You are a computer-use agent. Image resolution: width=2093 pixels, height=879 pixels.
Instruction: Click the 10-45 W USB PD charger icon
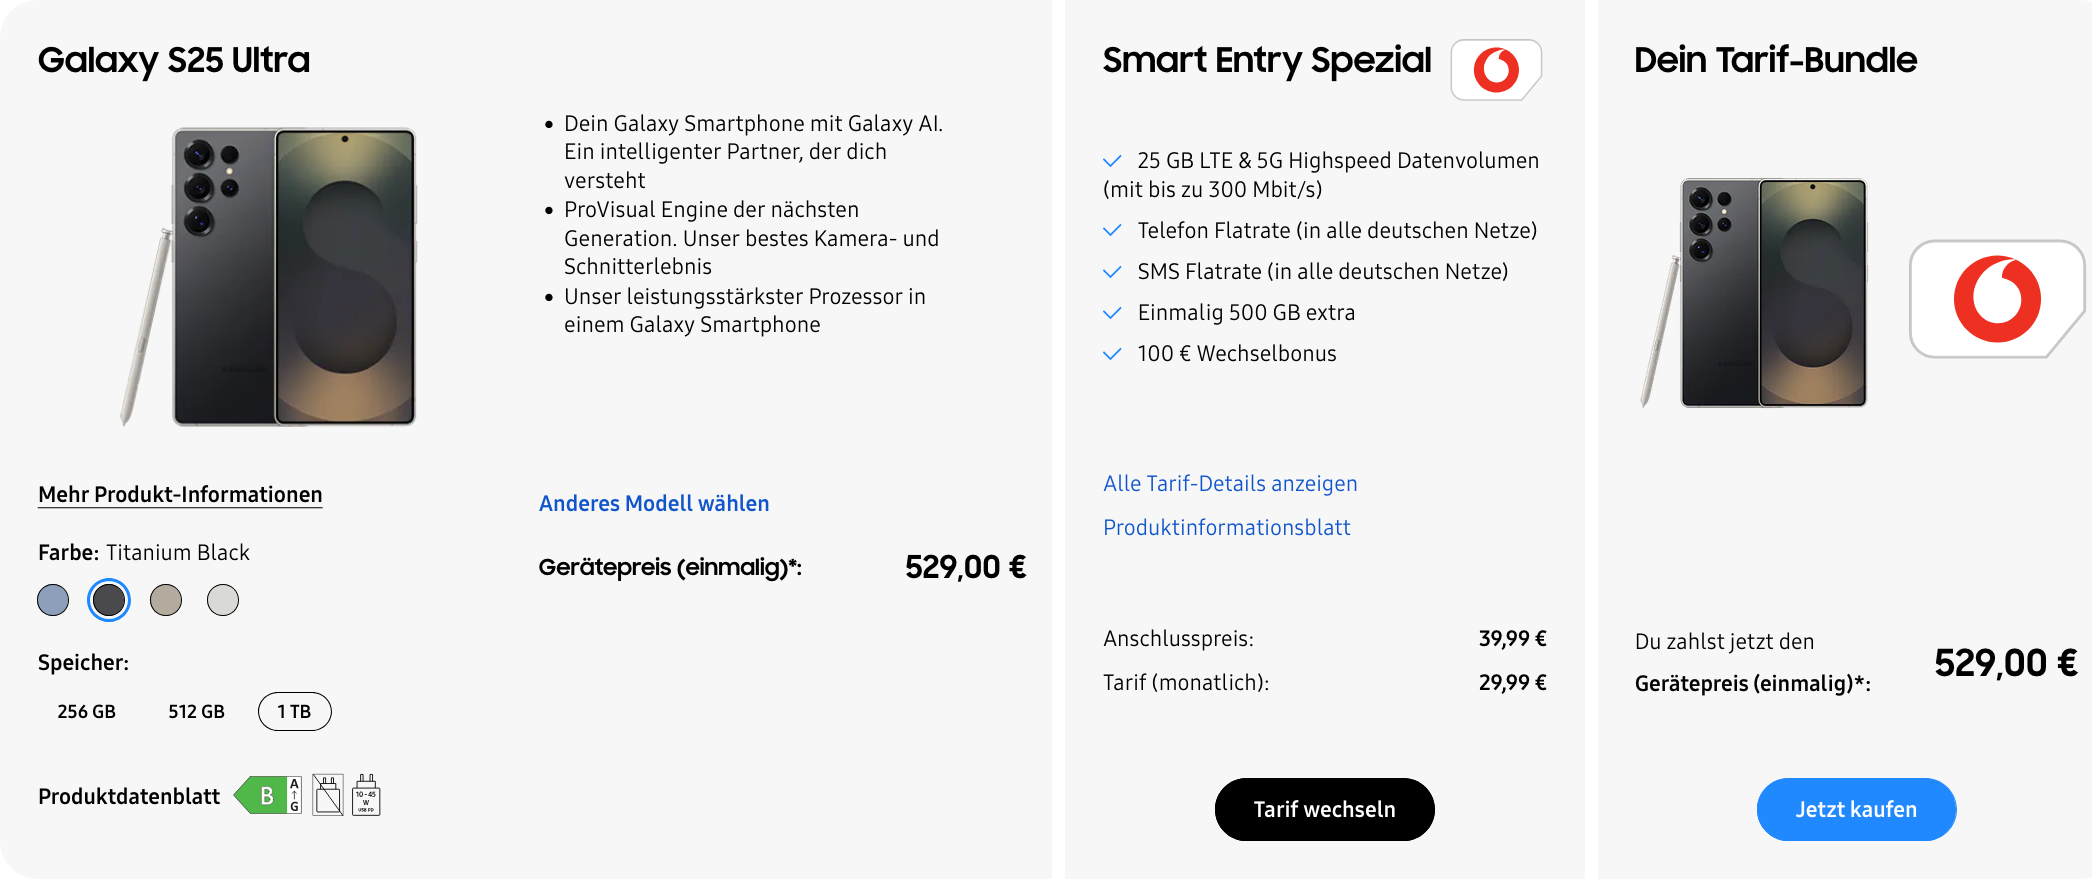[366, 796]
